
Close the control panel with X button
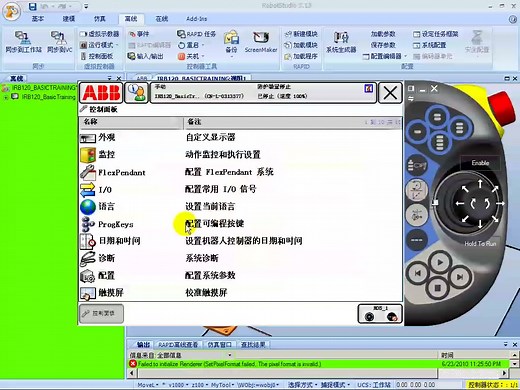click(x=390, y=93)
